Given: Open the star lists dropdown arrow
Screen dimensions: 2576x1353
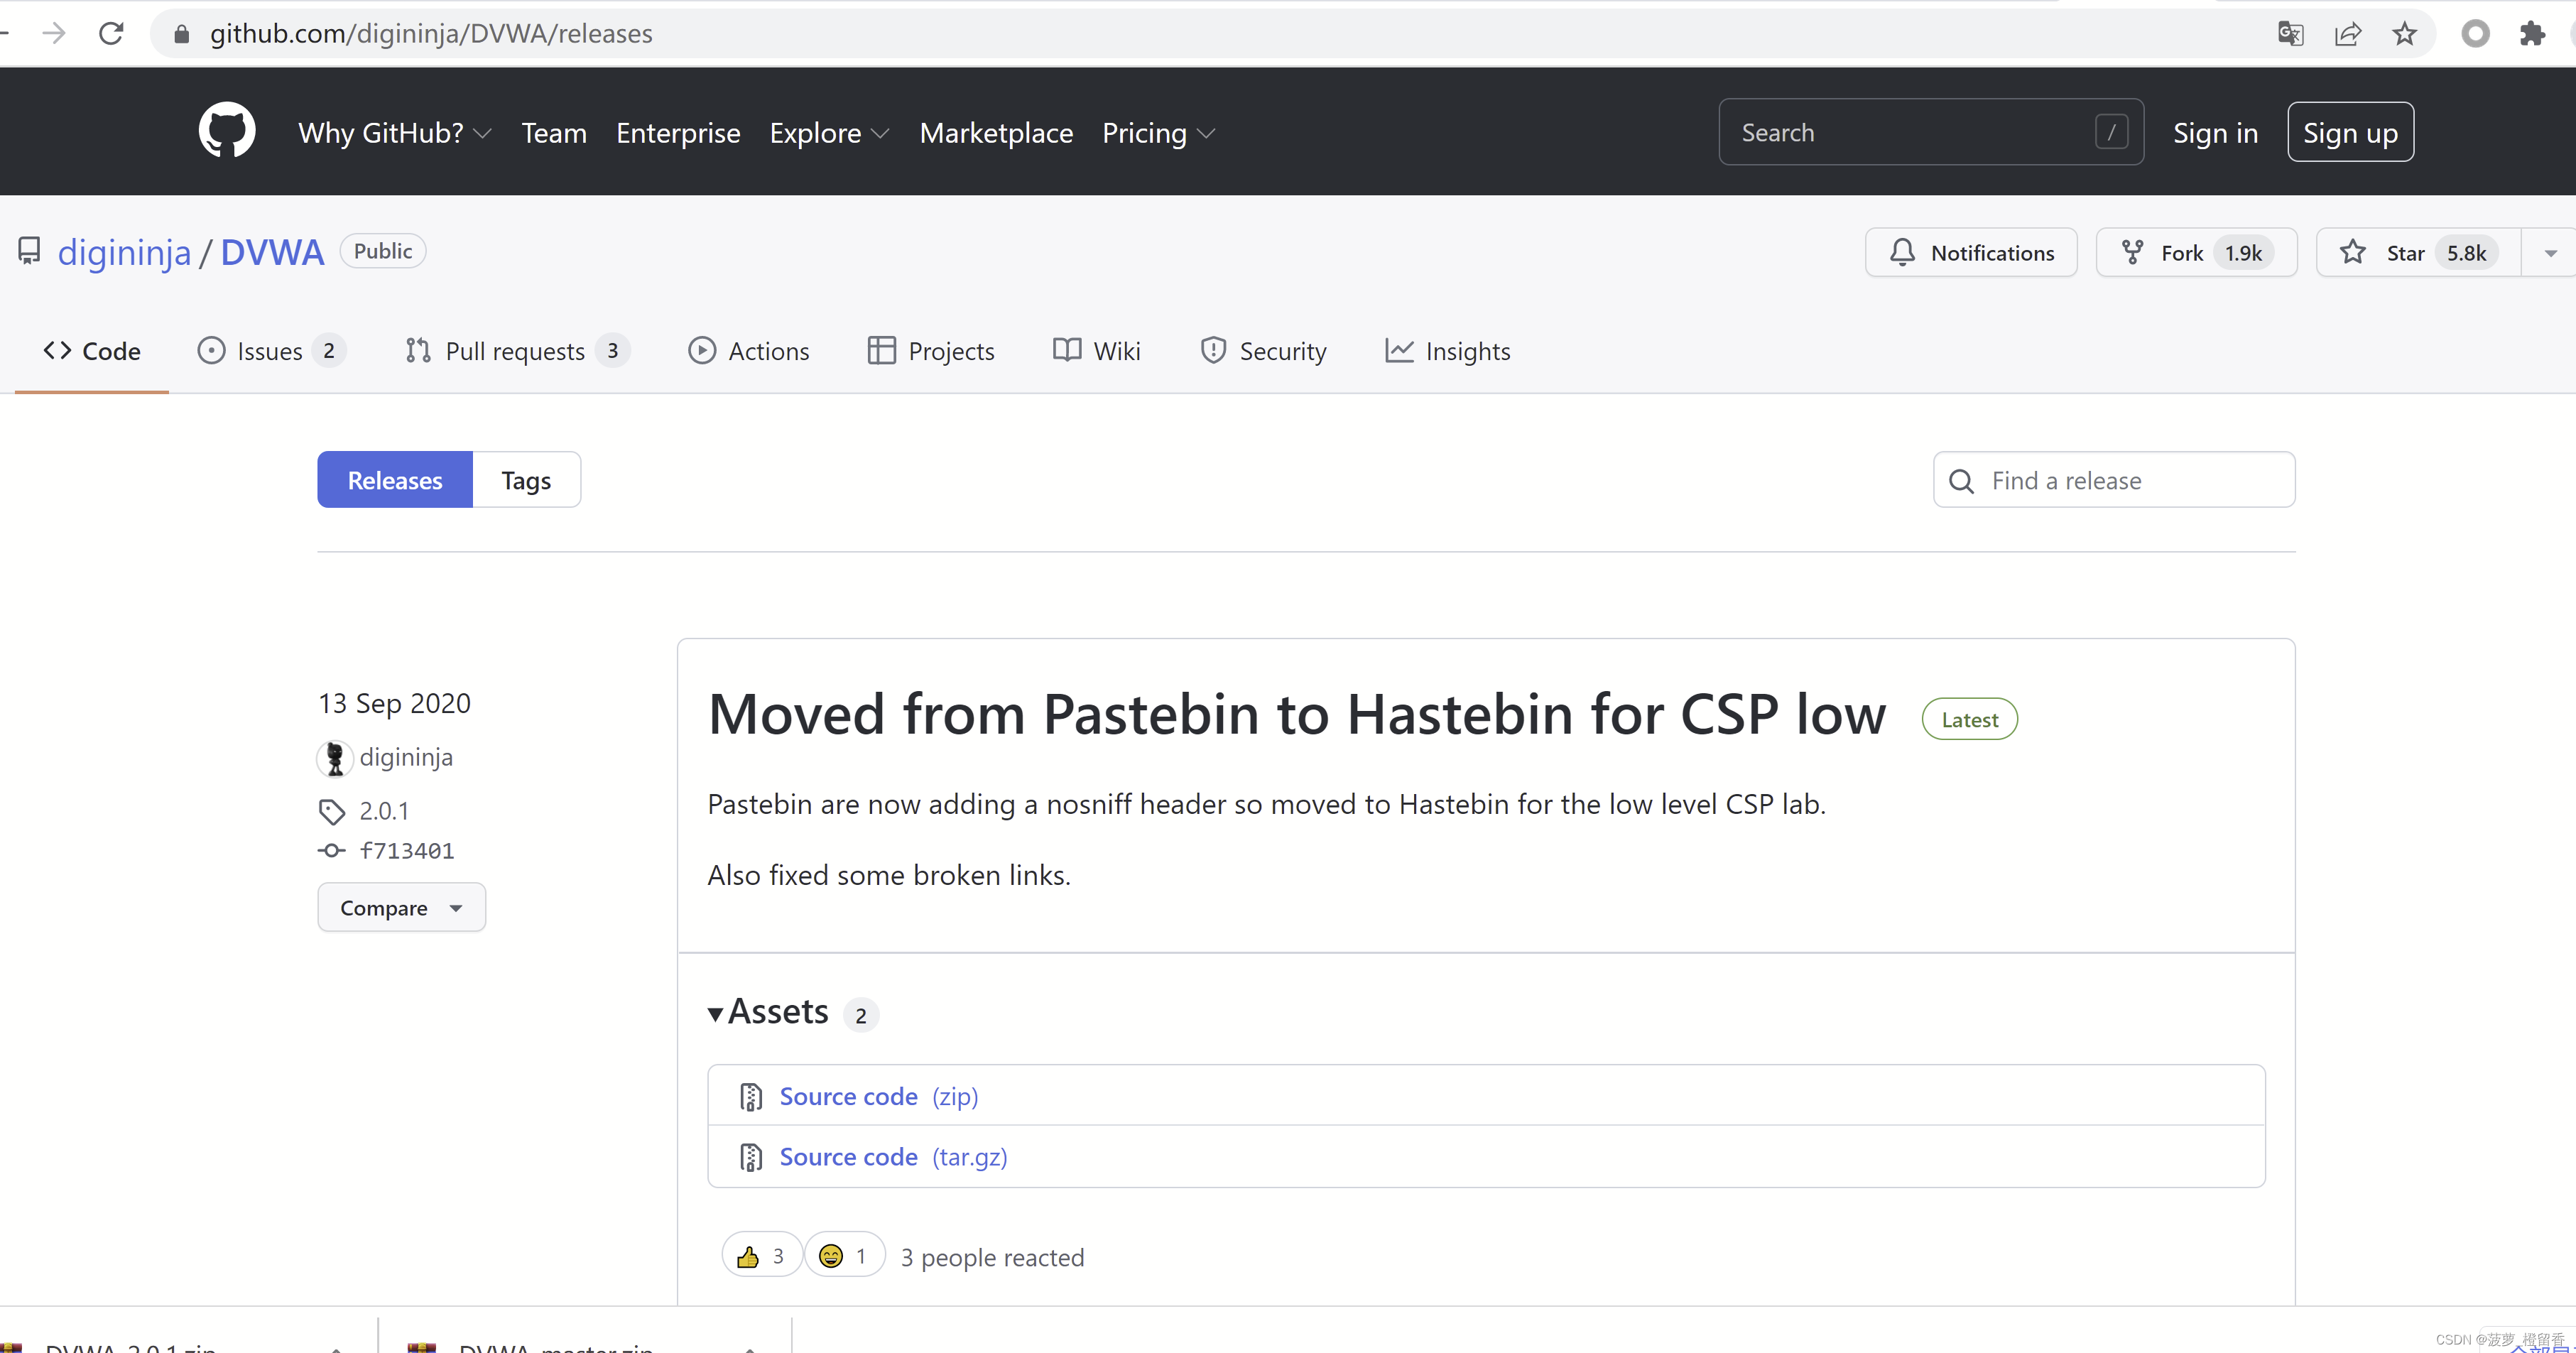Looking at the screenshot, I should coord(2550,253).
